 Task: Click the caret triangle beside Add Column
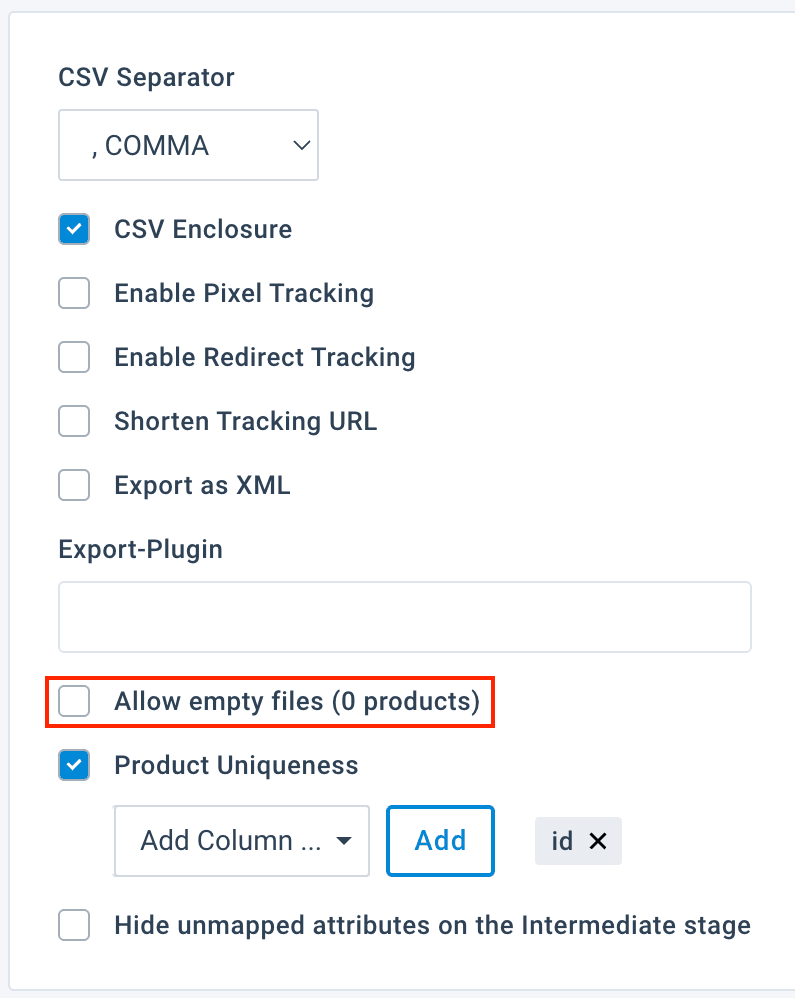click(x=343, y=841)
